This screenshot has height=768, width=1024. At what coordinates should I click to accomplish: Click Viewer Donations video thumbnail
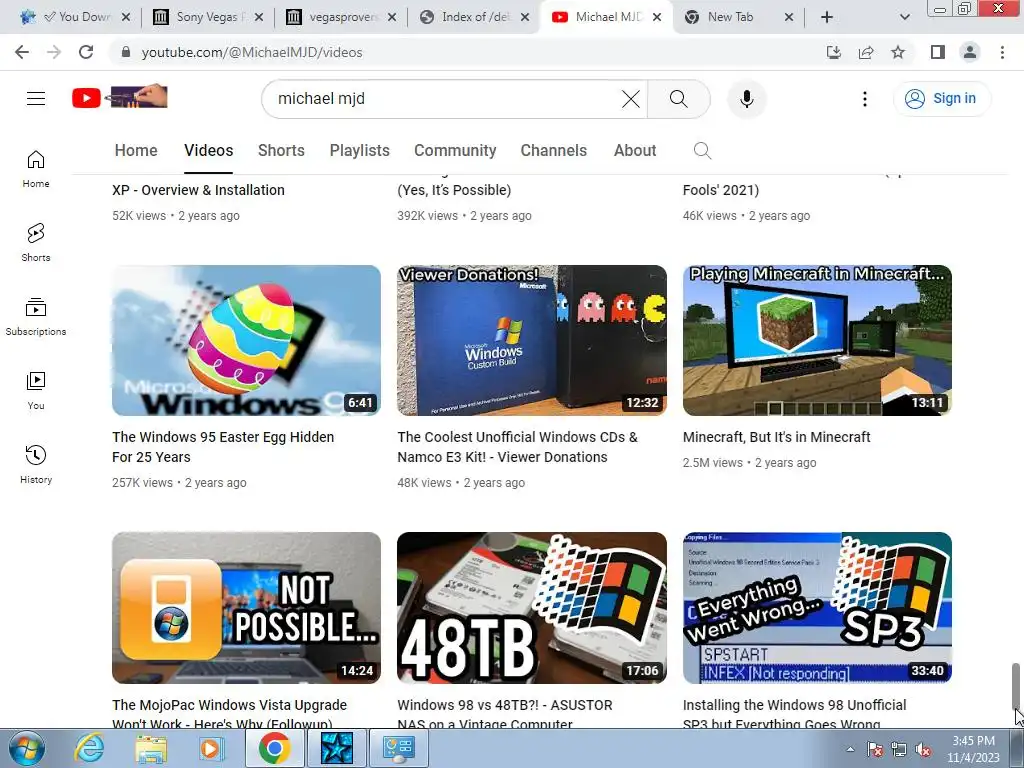tap(532, 340)
